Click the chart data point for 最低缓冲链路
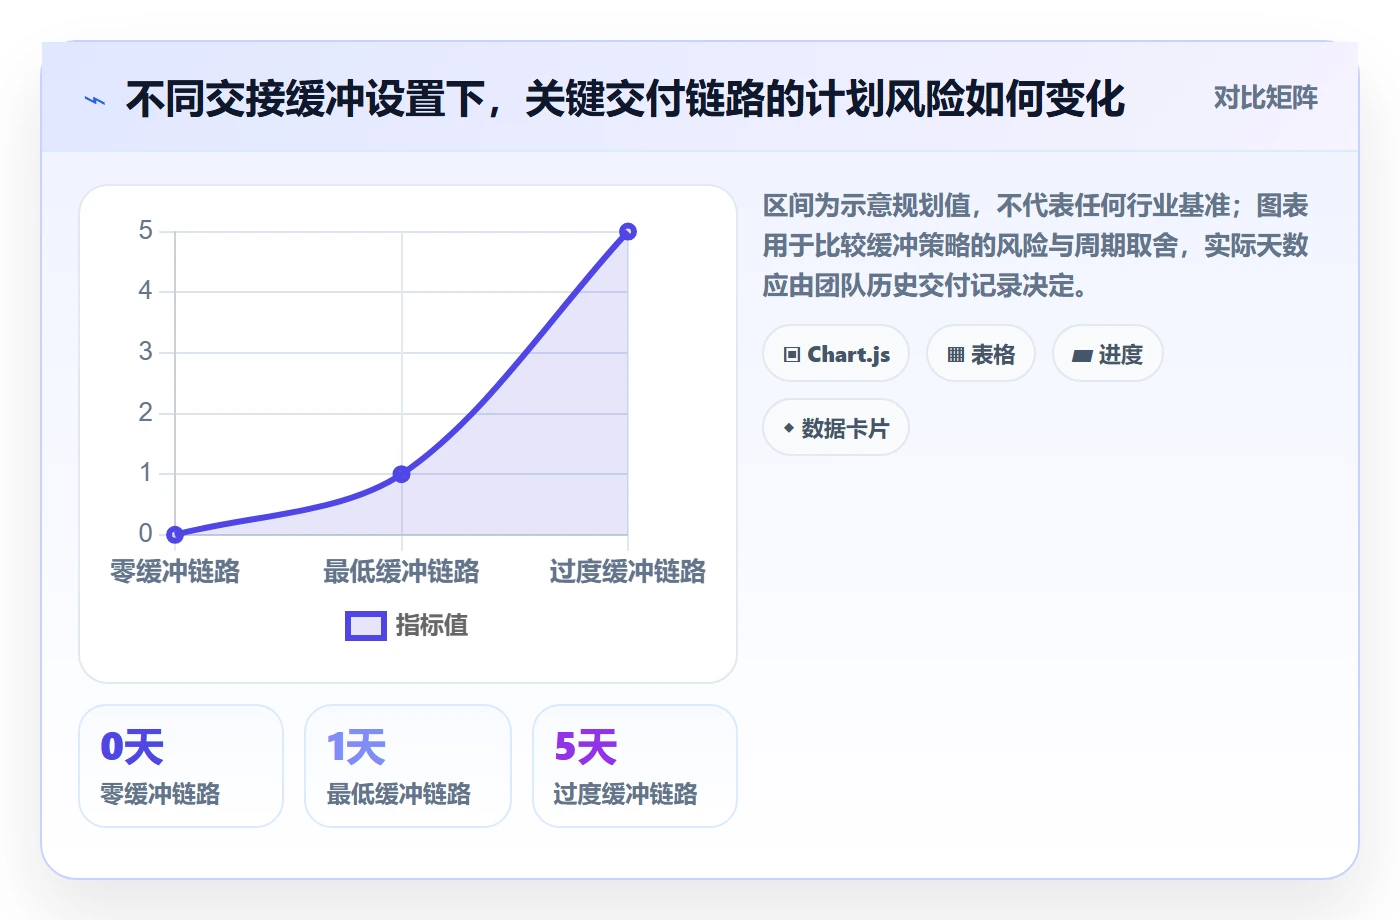Viewport: 1400px width, 920px height. click(x=401, y=474)
